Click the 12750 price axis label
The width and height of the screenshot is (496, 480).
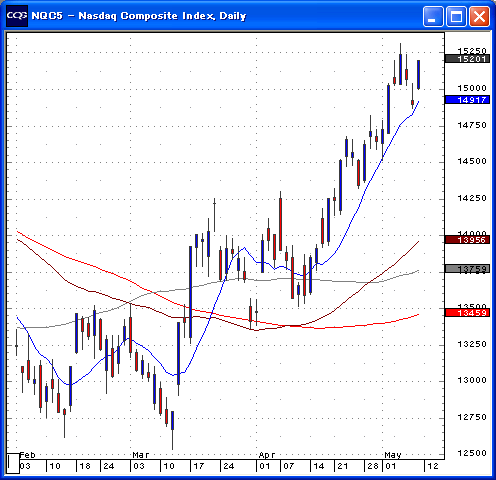tap(472, 417)
